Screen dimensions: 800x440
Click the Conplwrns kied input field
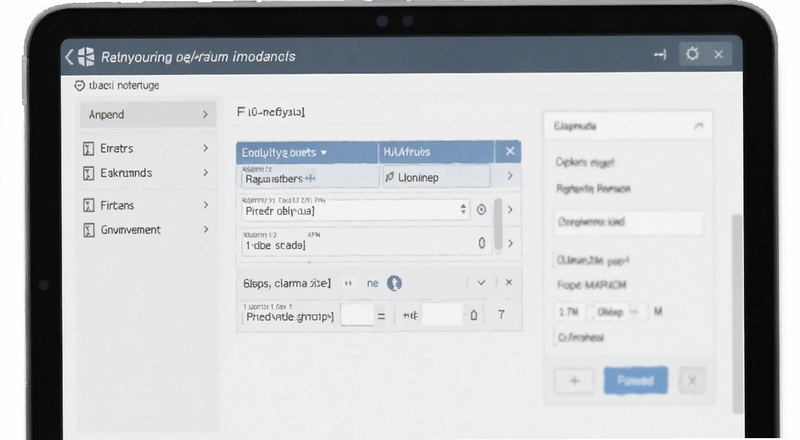click(629, 222)
